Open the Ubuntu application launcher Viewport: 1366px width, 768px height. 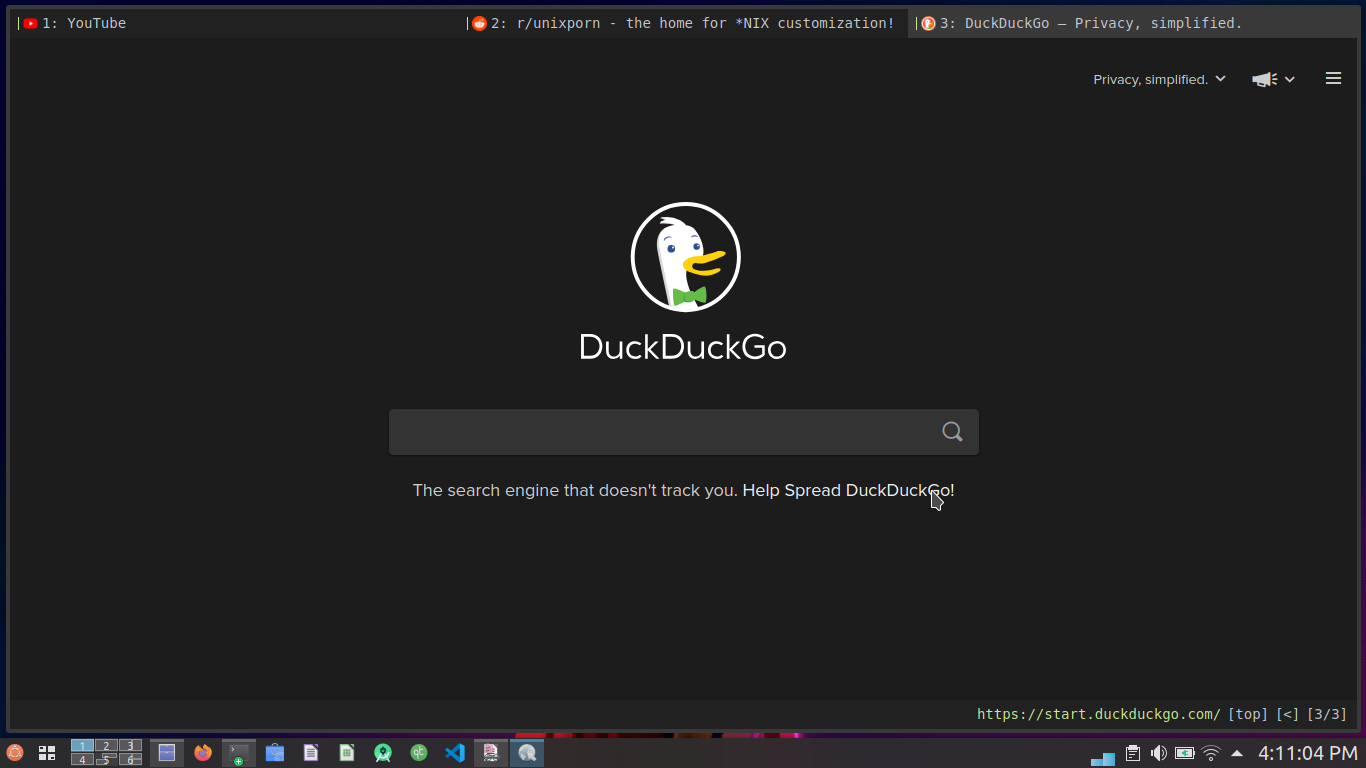pos(15,753)
